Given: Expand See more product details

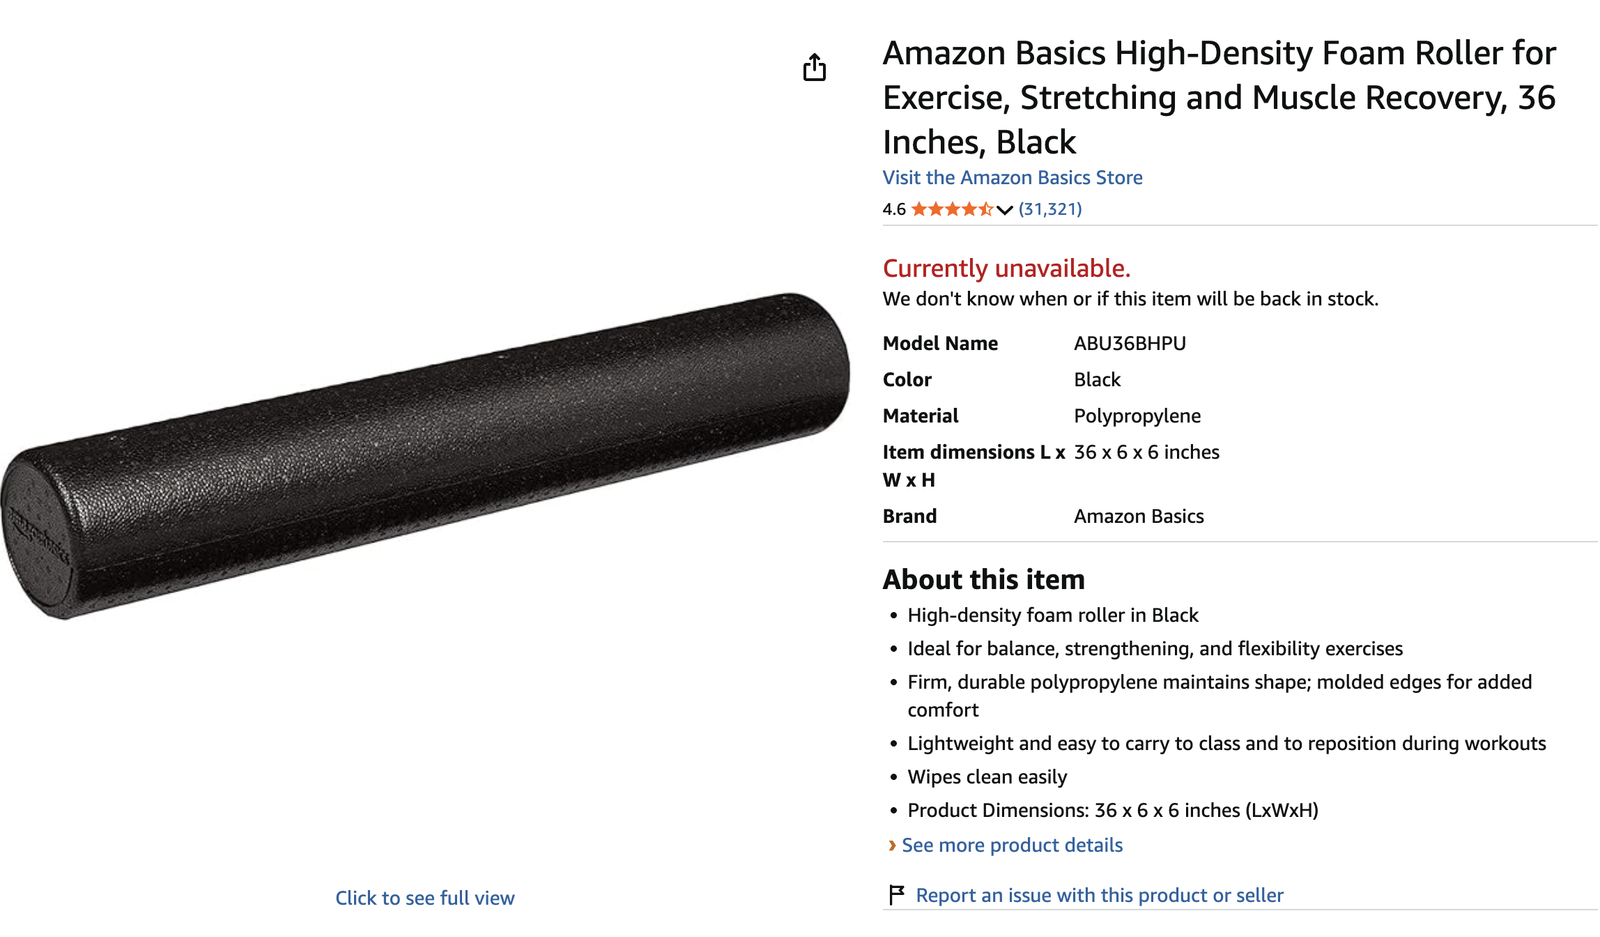Looking at the screenshot, I should [1011, 845].
